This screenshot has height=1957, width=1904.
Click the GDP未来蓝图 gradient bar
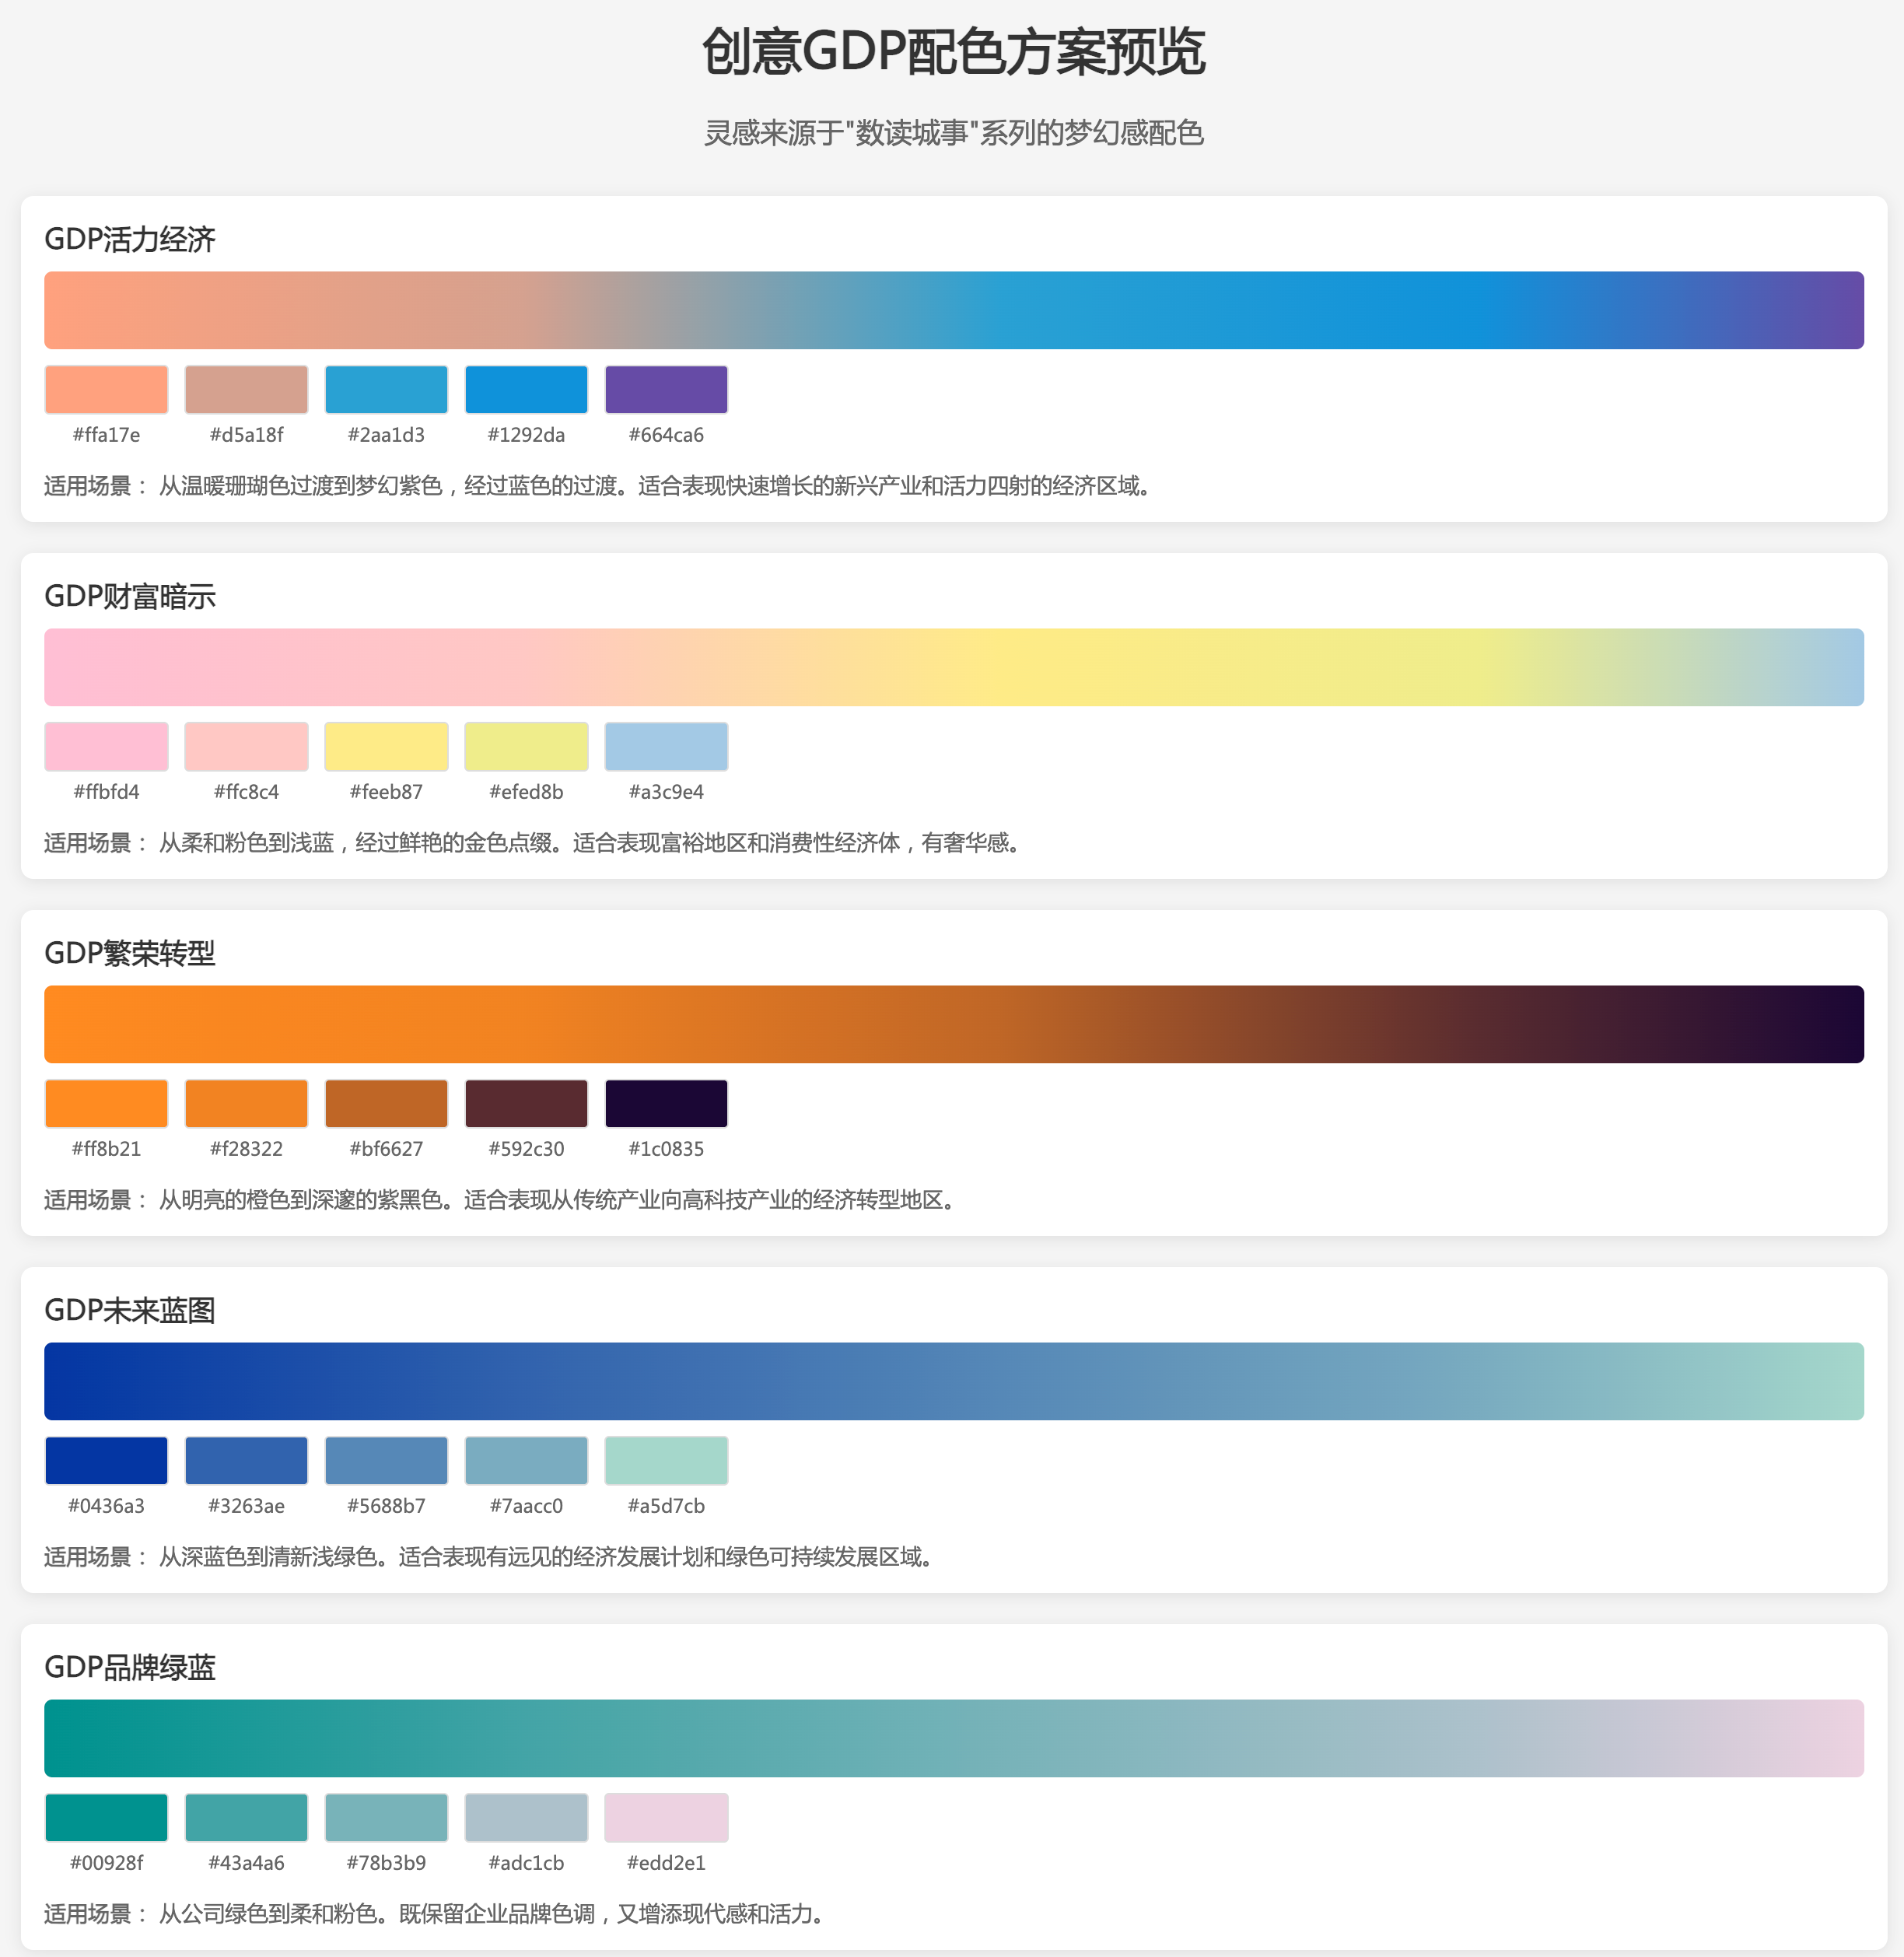click(x=953, y=1381)
